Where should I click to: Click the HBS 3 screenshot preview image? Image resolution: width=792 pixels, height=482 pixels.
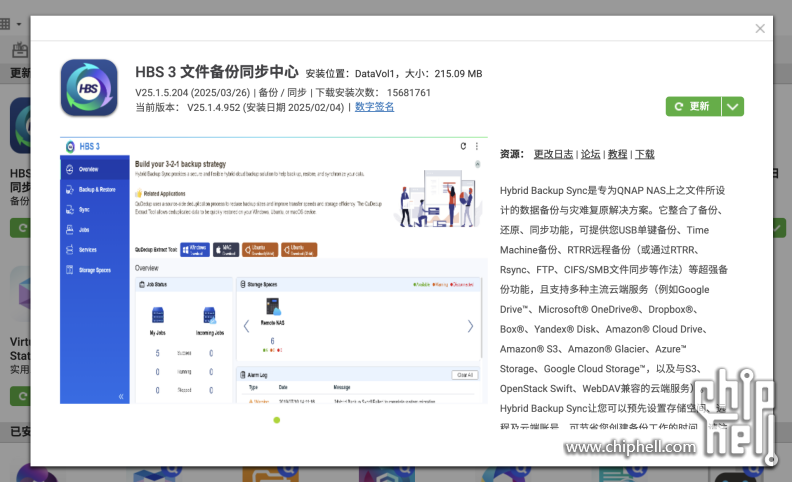[x=274, y=270]
